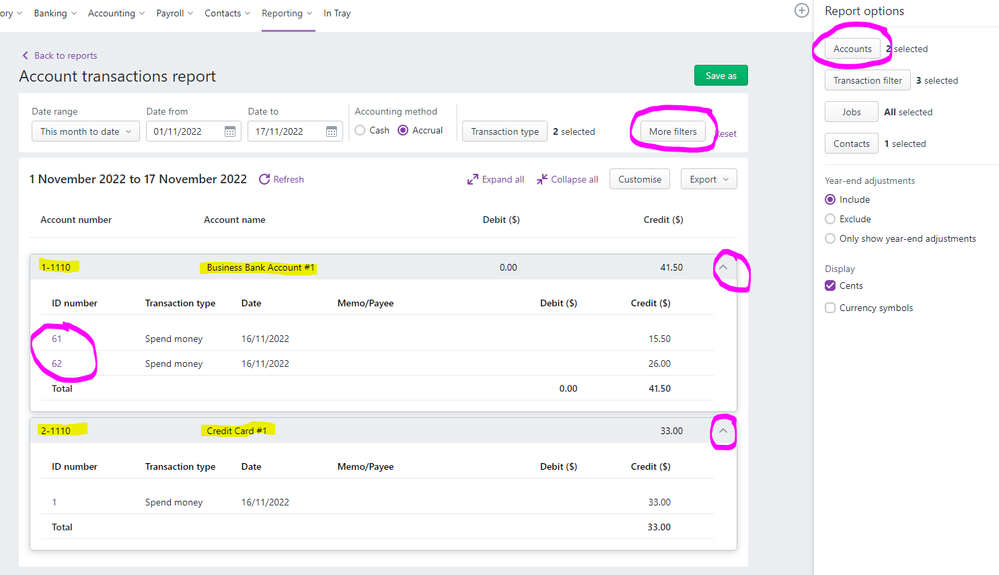Open the Banking menu
Viewport: 999px width, 575px height.
point(55,13)
